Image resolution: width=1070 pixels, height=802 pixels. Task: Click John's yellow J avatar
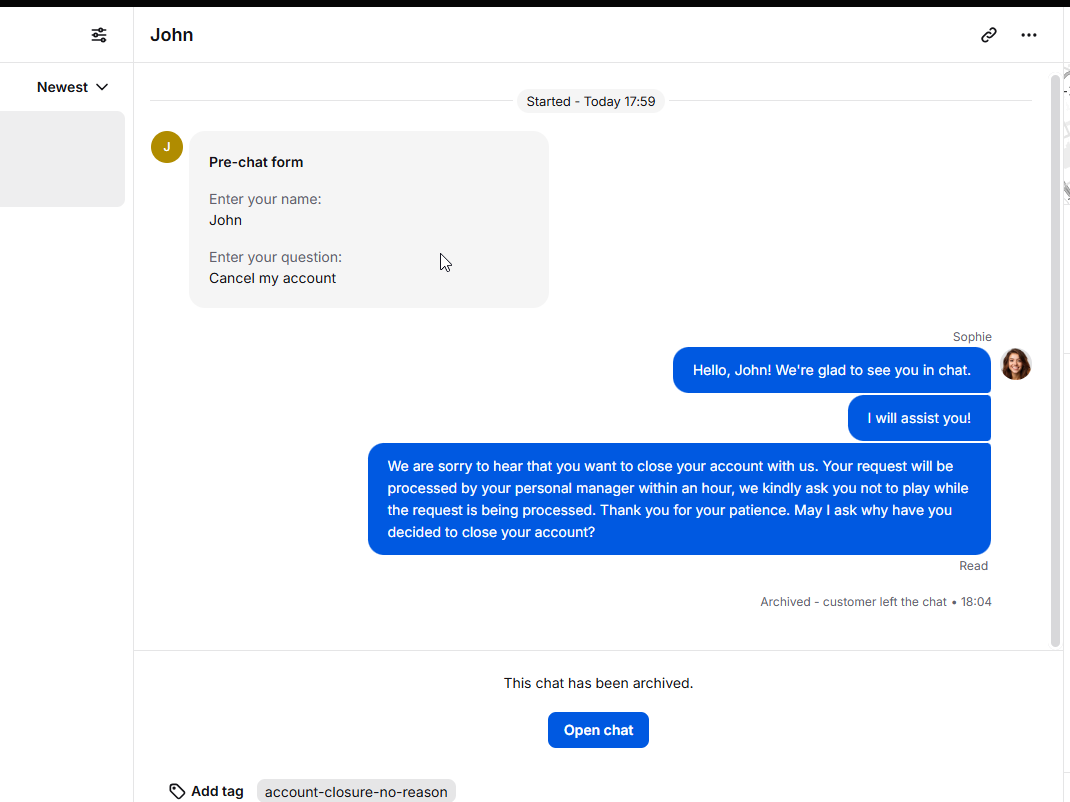click(167, 147)
